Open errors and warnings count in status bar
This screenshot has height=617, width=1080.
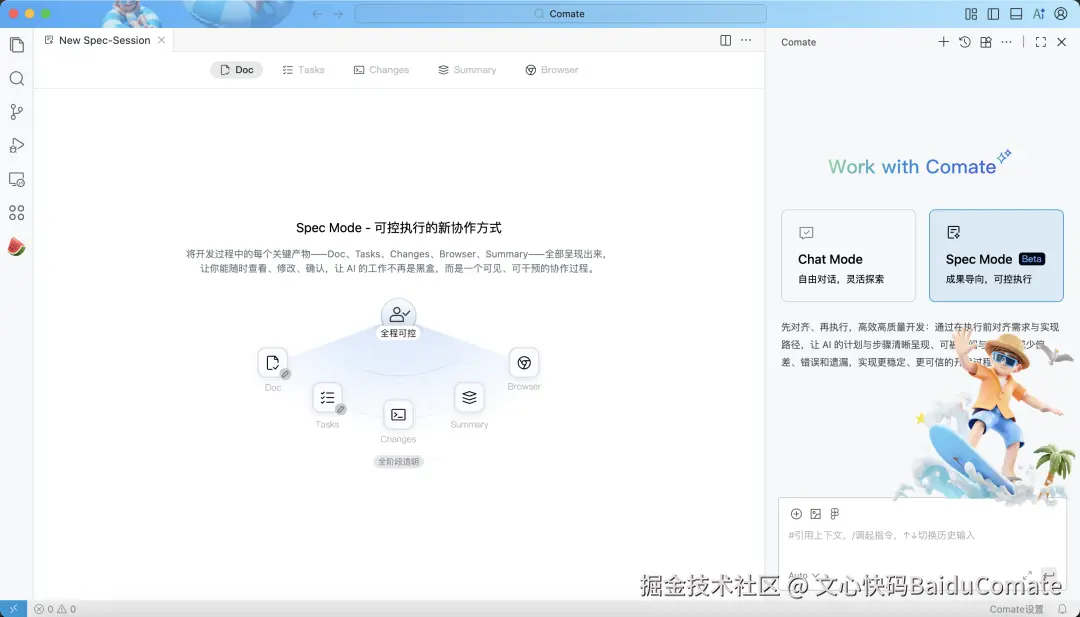coord(55,609)
